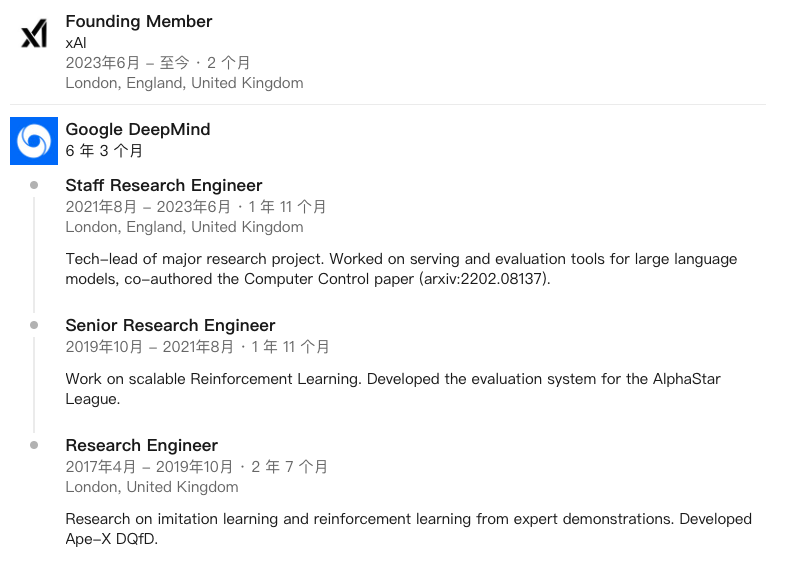Click the xAI London, England location text

[x=184, y=83]
